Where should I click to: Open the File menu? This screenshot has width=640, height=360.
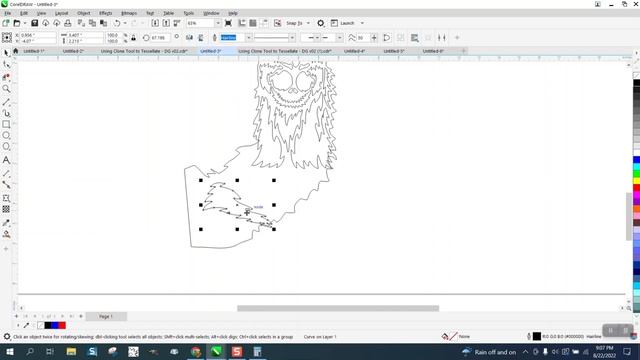click(8, 13)
